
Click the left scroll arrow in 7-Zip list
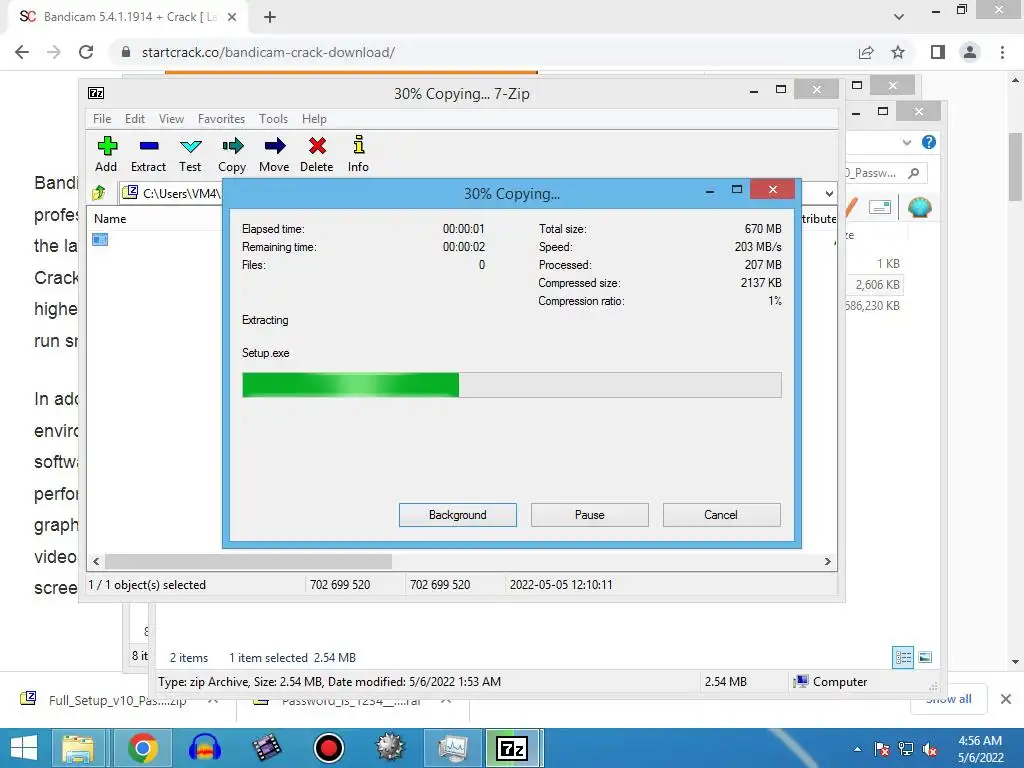[97, 562]
